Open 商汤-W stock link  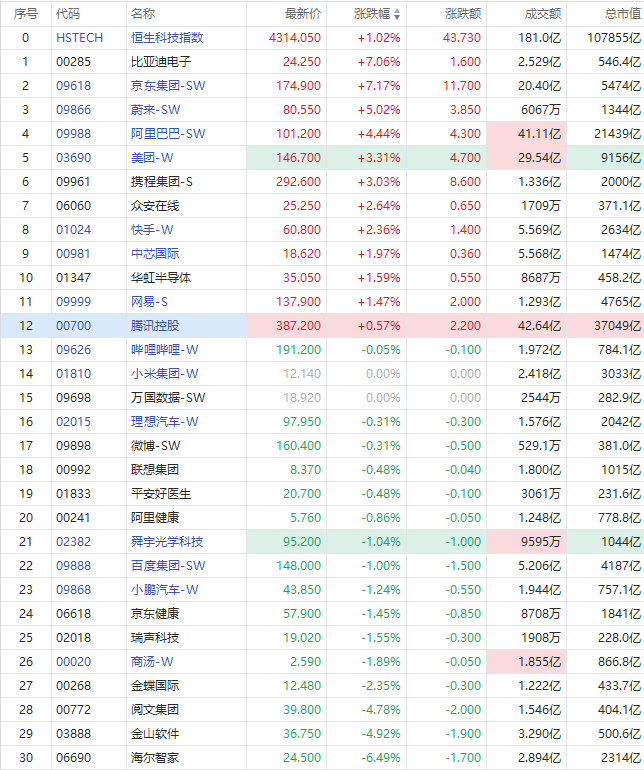tap(152, 662)
